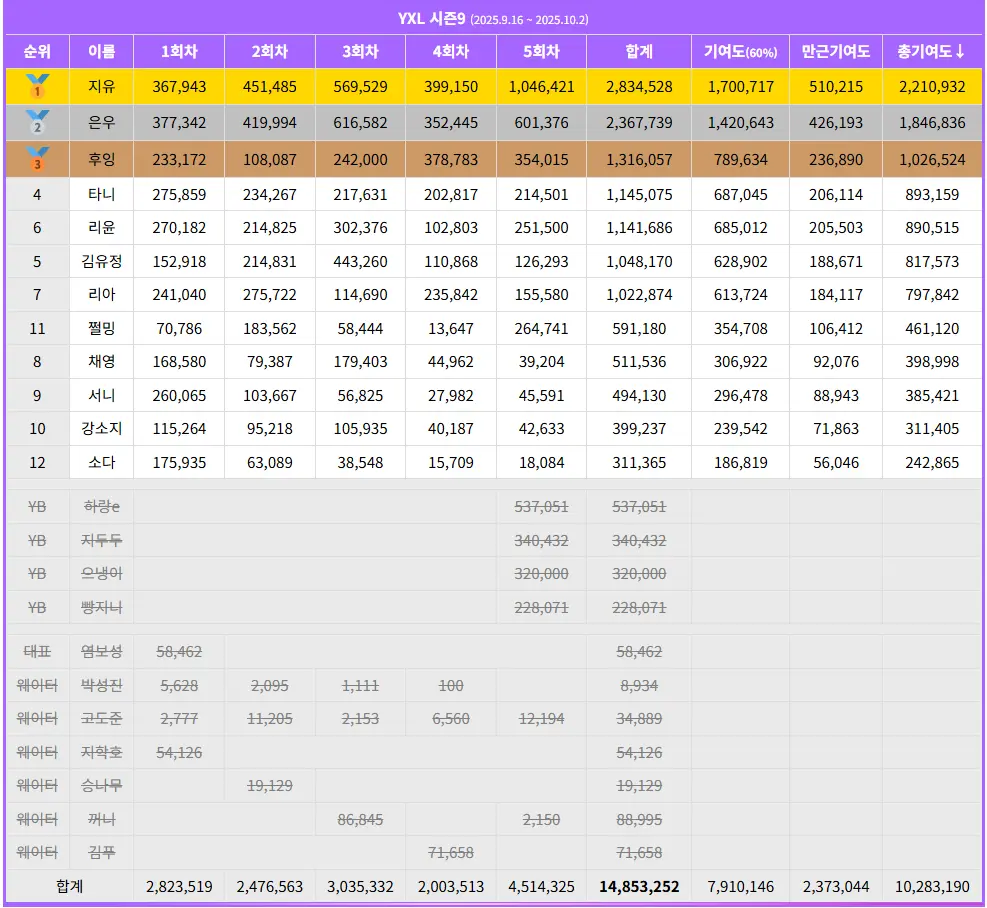The width and height of the screenshot is (987, 908).
Task: Select the player name 김유정
Action: [x=101, y=261]
